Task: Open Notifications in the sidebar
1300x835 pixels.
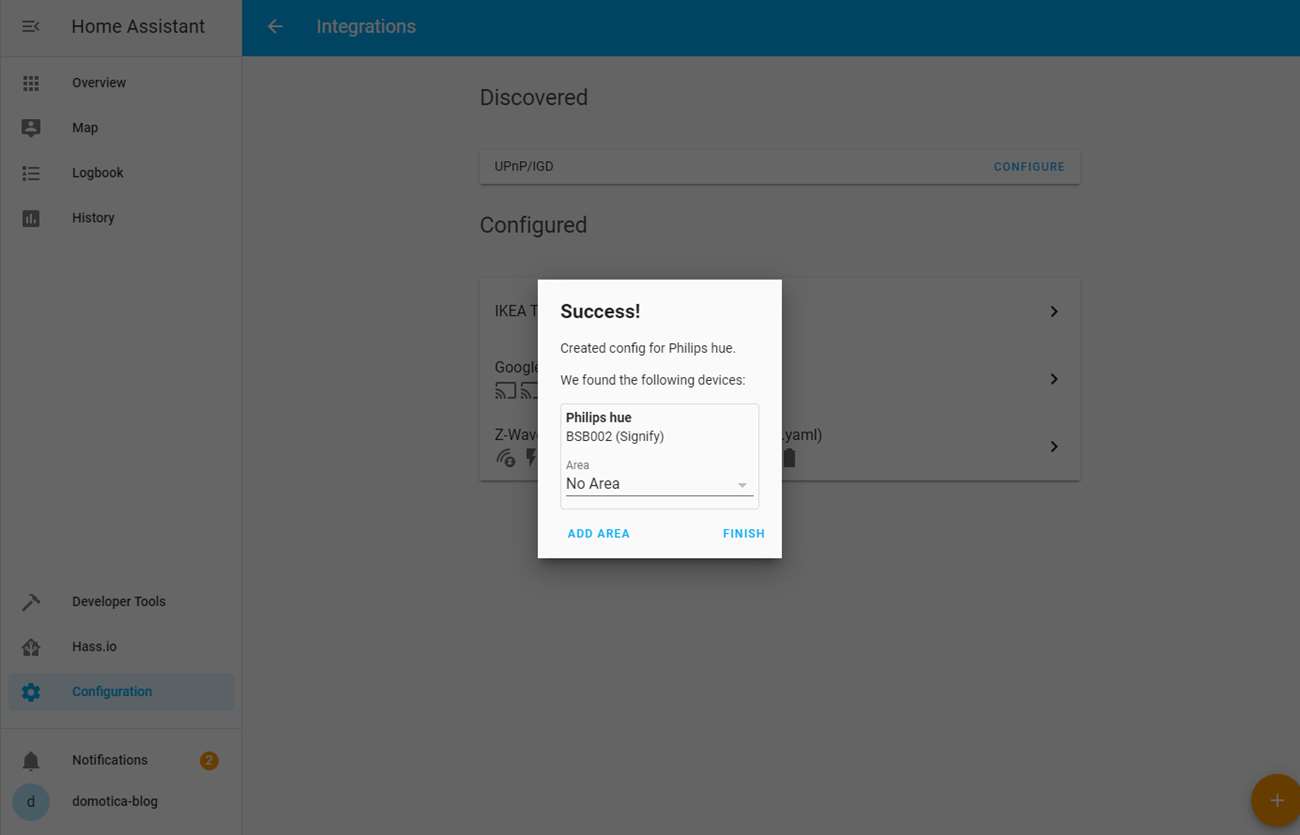Action: (x=121, y=761)
